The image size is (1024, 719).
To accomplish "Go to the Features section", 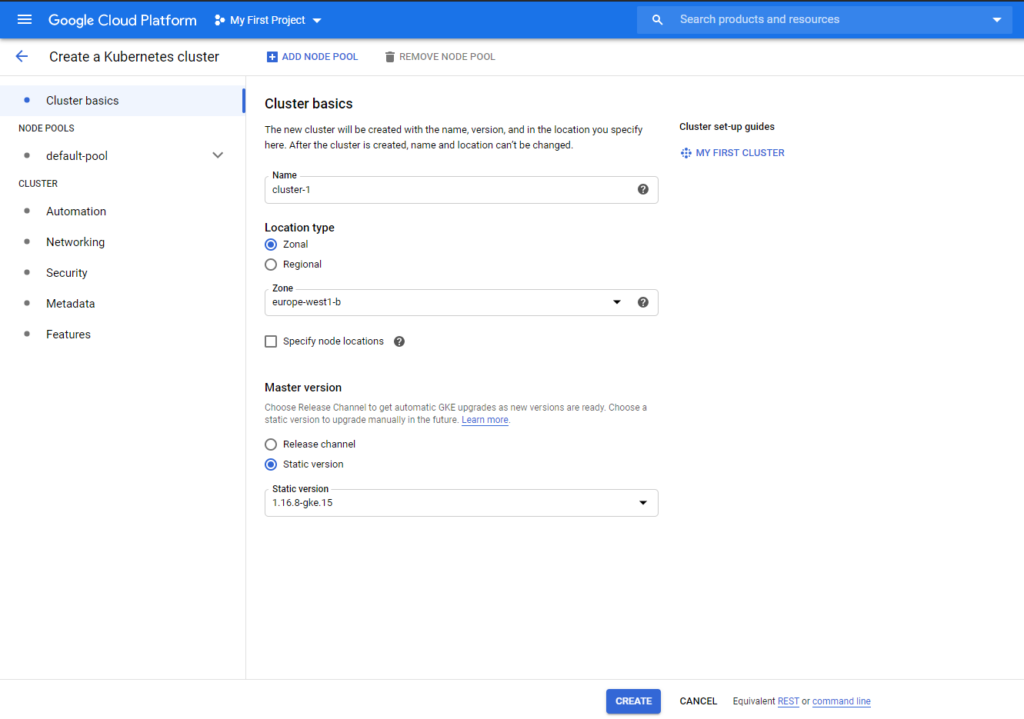I will [x=68, y=334].
